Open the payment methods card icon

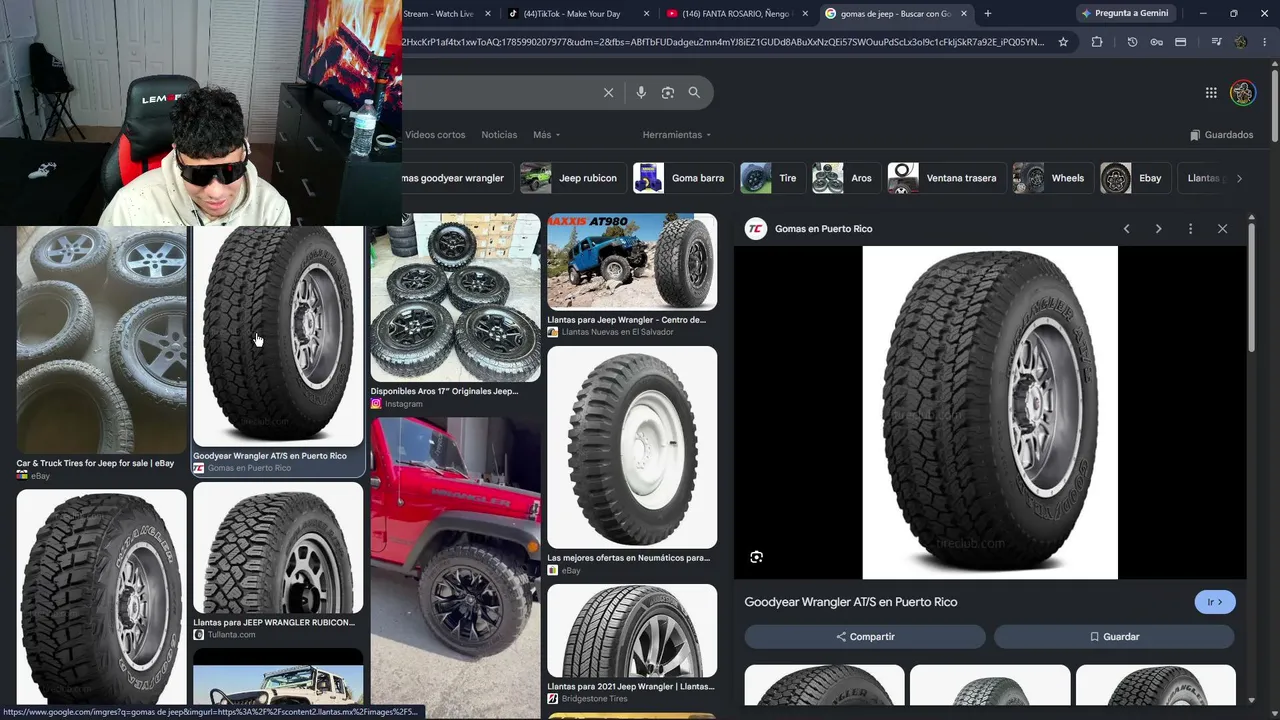point(1180,42)
